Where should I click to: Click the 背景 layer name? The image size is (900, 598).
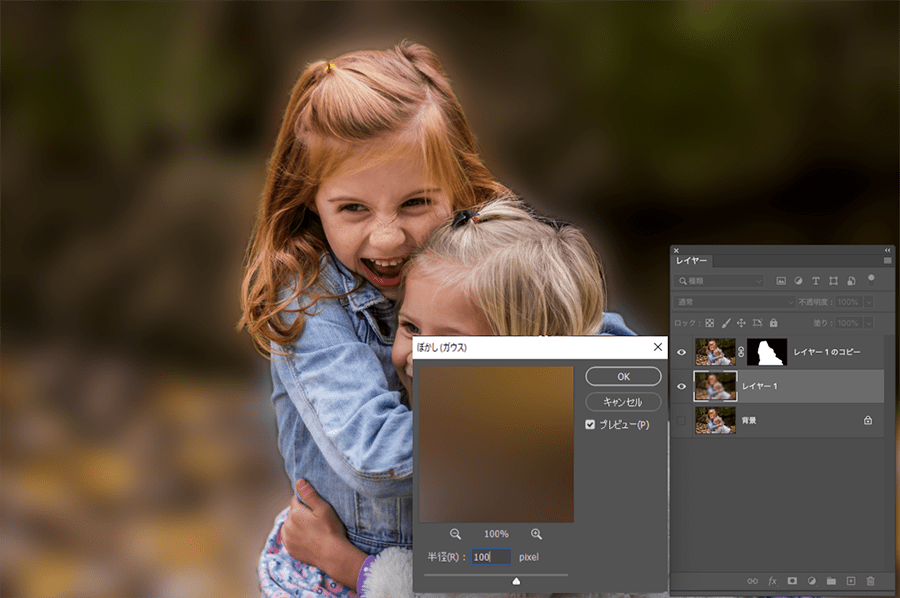tap(748, 421)
